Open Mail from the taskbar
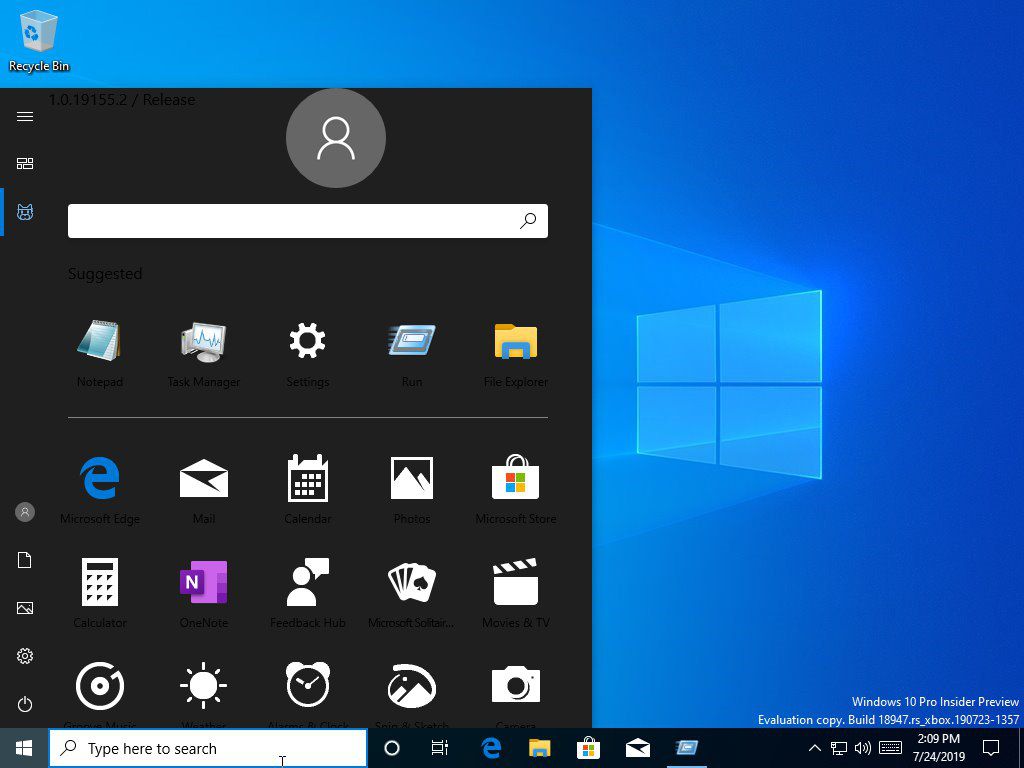The height and width of the screenshot is (768, 1024). click(637, 748)
